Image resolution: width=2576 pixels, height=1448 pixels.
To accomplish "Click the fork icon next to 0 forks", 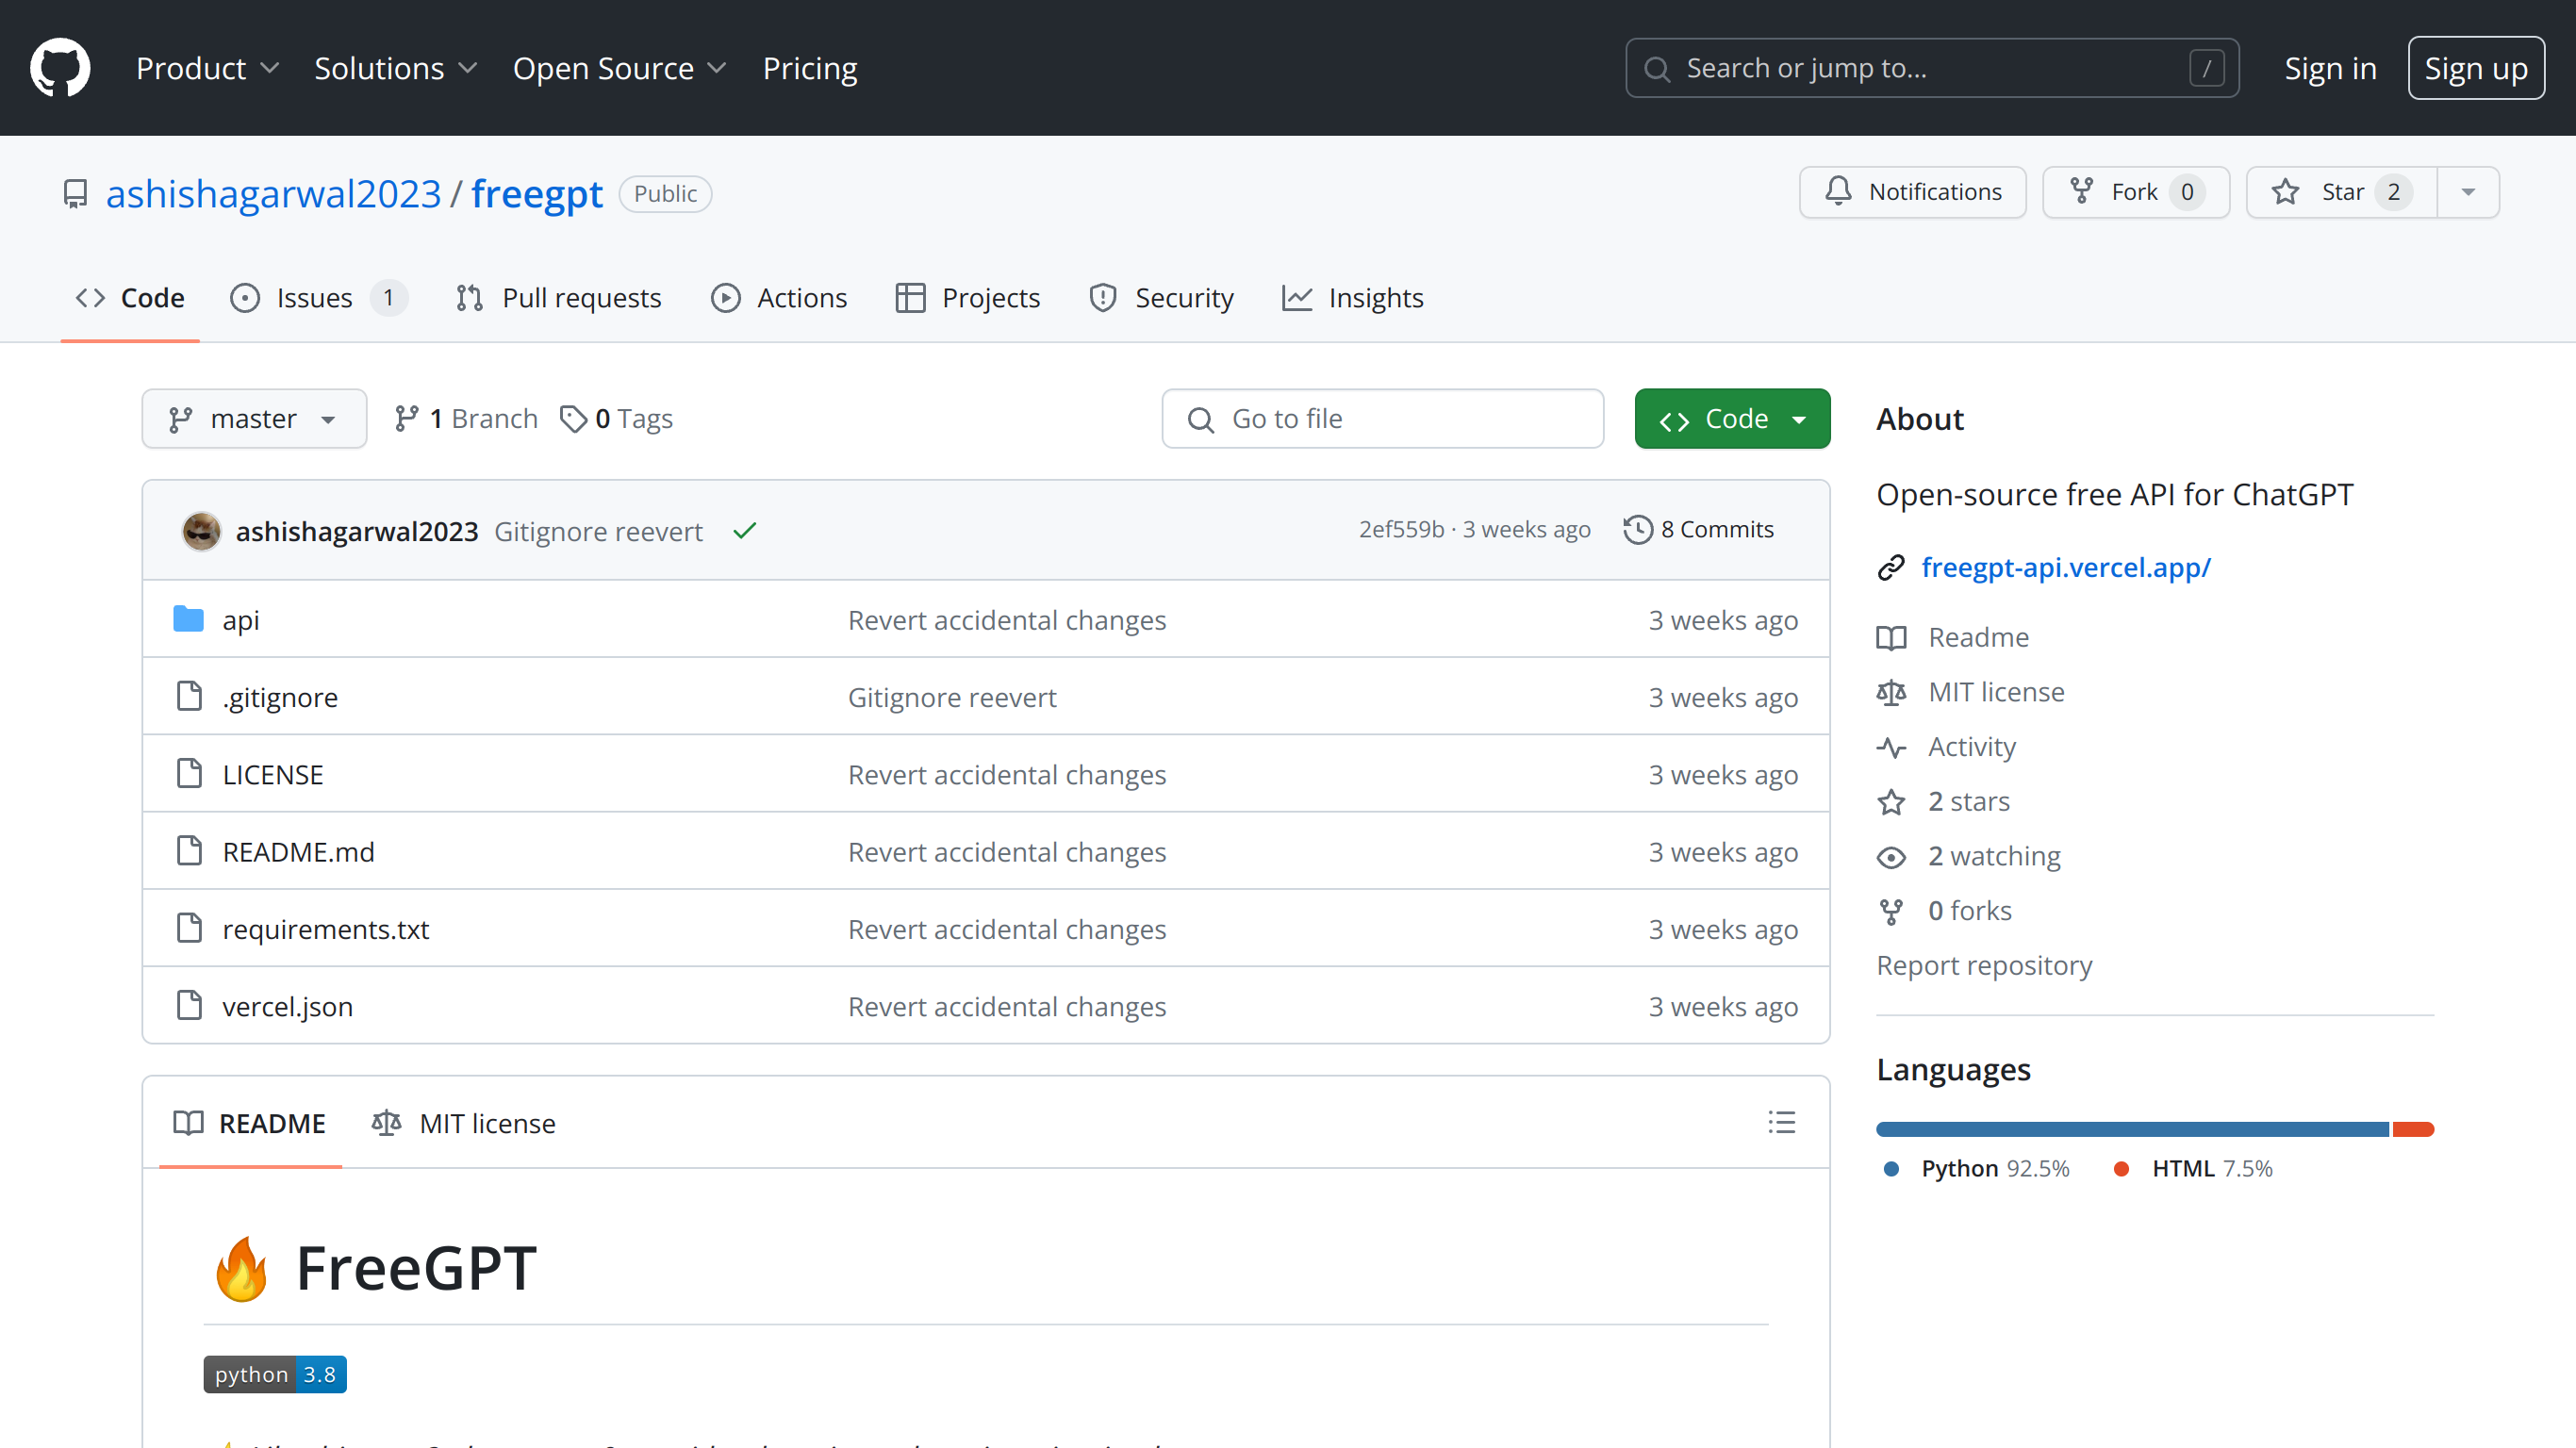I will pos(1890,911).
